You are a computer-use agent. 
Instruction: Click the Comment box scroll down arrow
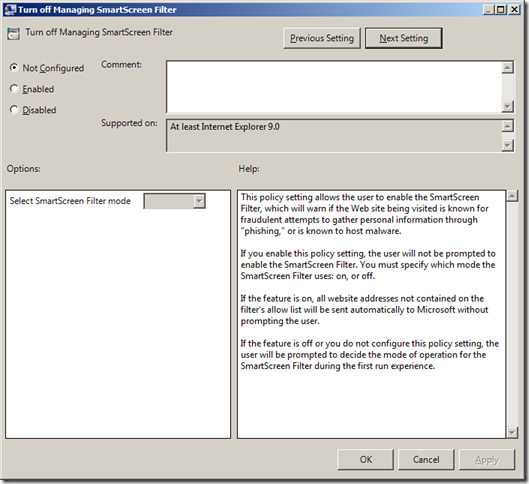click(x=507, y=107)
